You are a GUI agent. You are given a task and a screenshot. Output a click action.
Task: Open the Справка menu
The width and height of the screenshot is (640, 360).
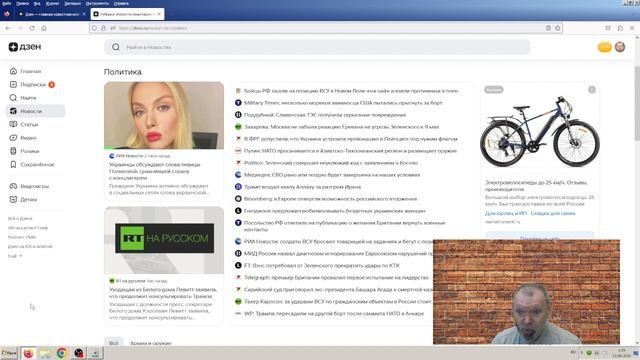click(x=121, y=3)
